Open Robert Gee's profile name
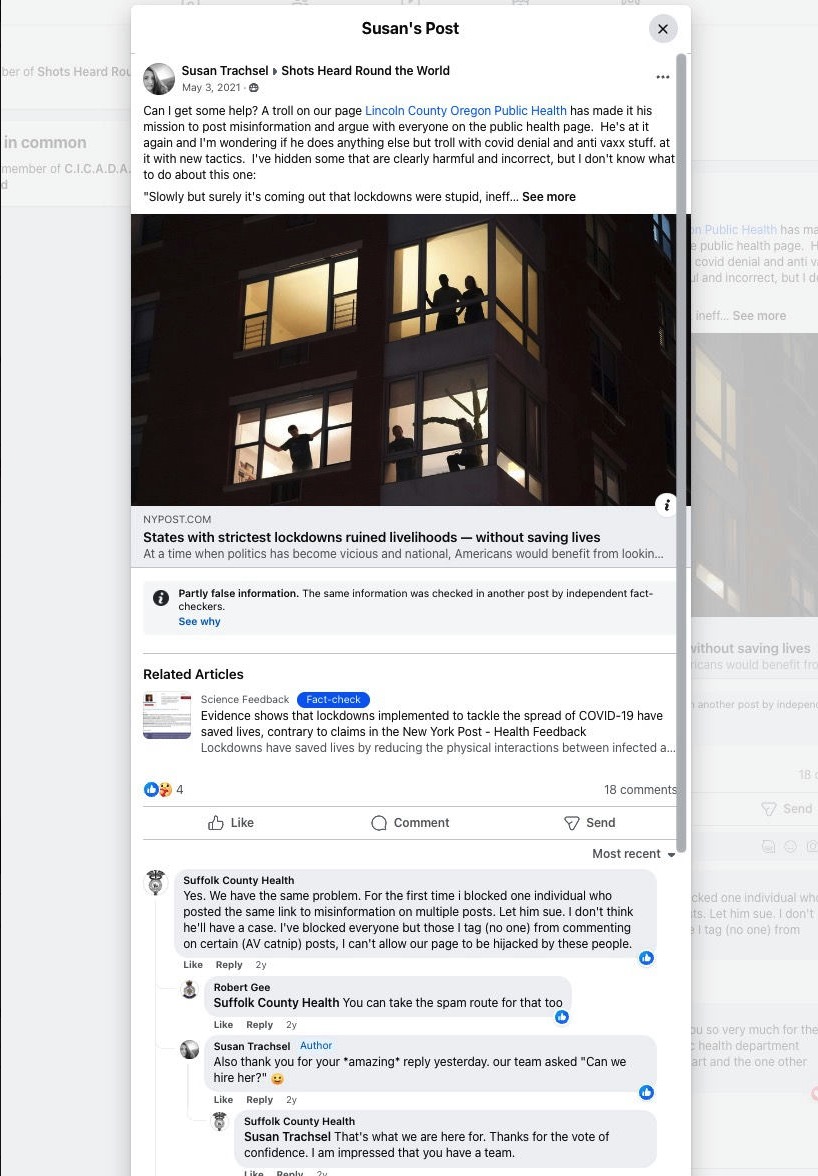 tap(241, 987)
